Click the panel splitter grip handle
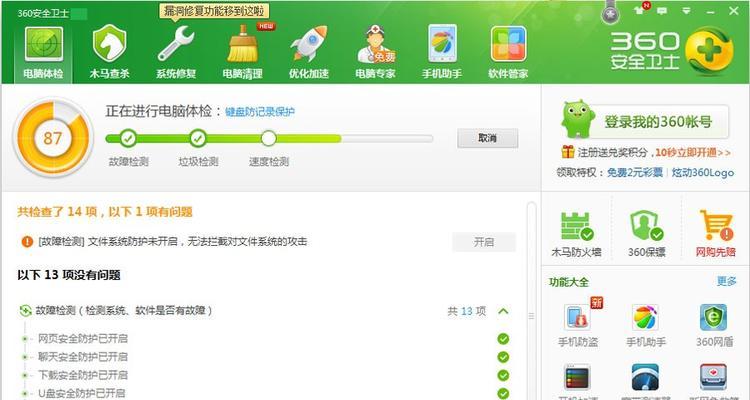Image resolution: width=750 pixels, height=400 pixels. [531, 316]
